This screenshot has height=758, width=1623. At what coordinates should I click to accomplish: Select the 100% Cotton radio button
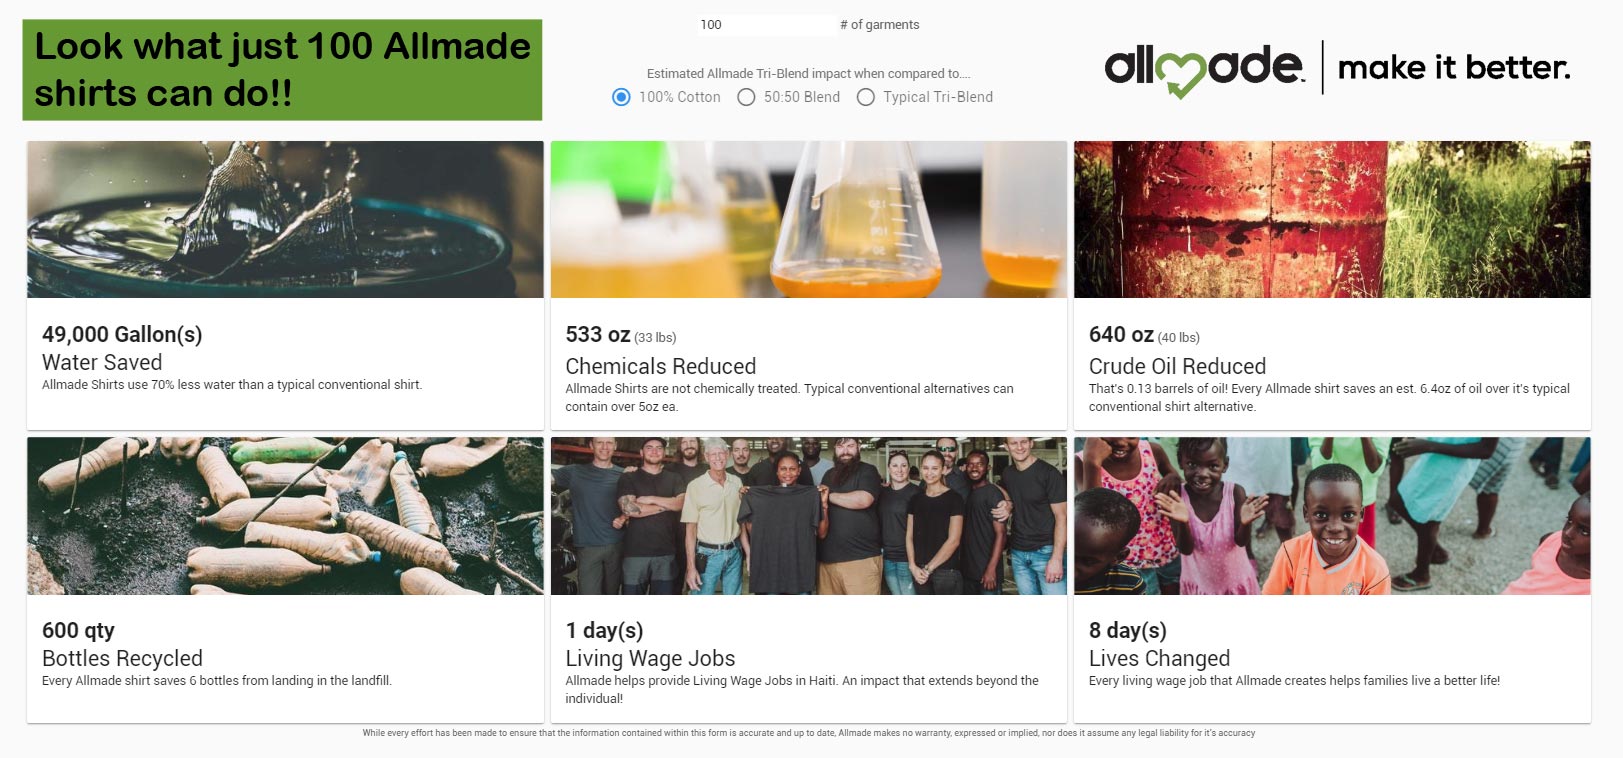pos(621,97)
